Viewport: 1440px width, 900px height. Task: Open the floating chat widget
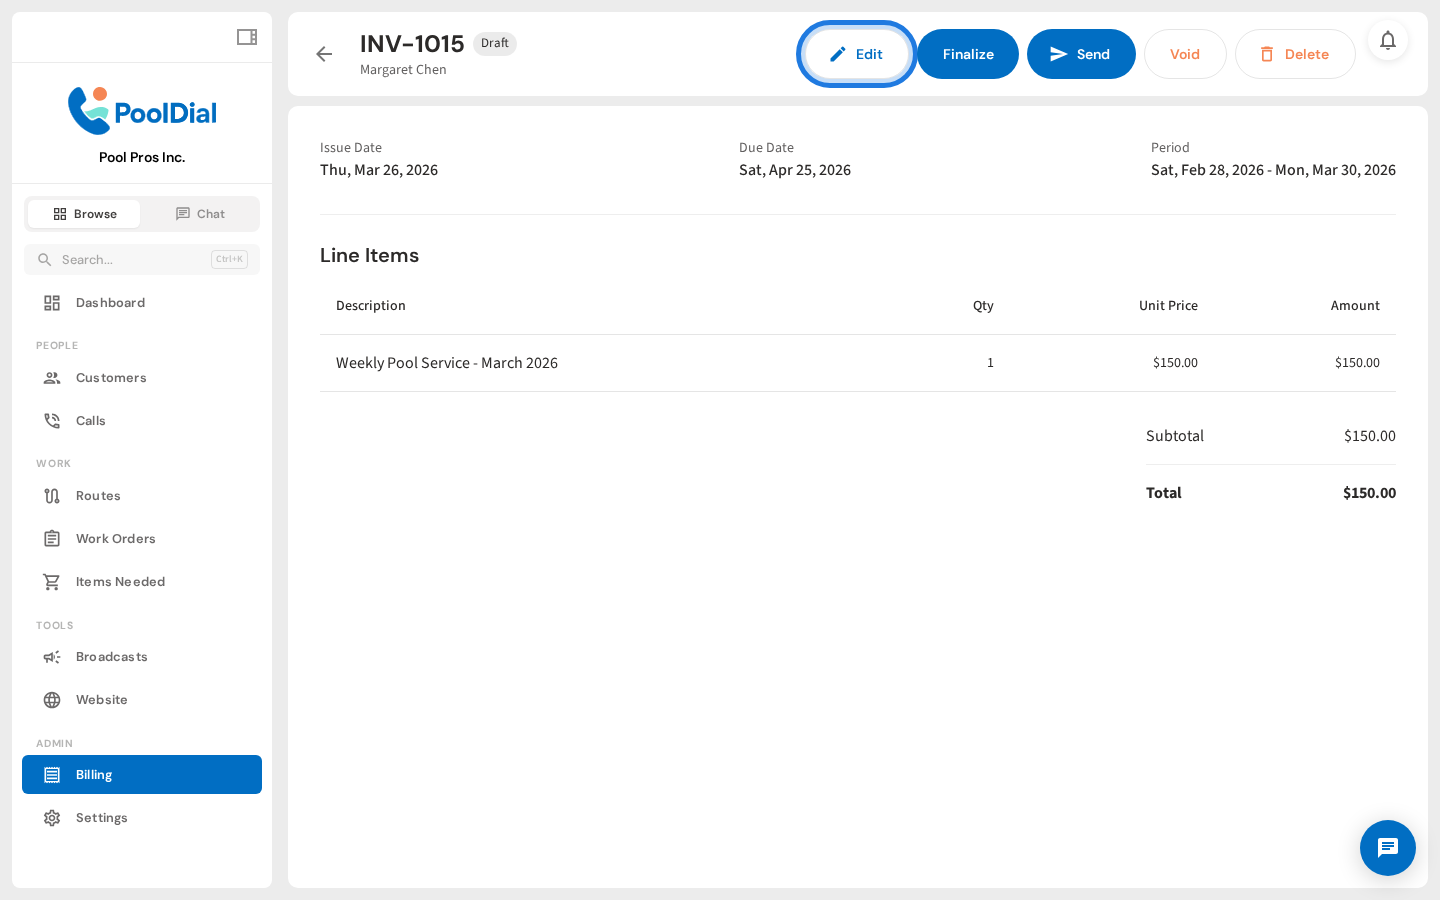coord(1388,848)
